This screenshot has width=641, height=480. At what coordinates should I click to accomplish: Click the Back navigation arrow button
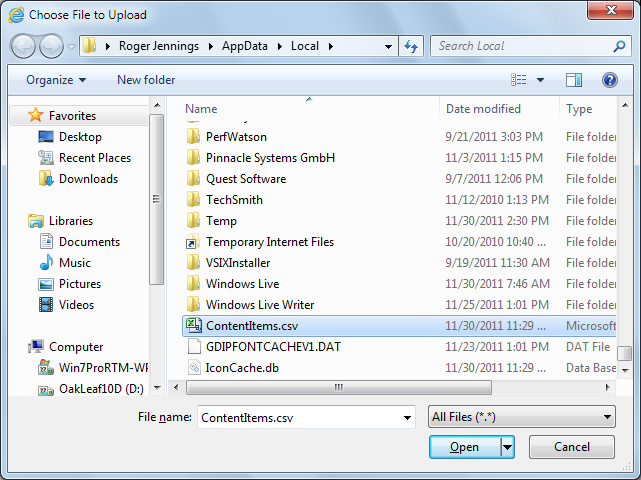[23, 46]
